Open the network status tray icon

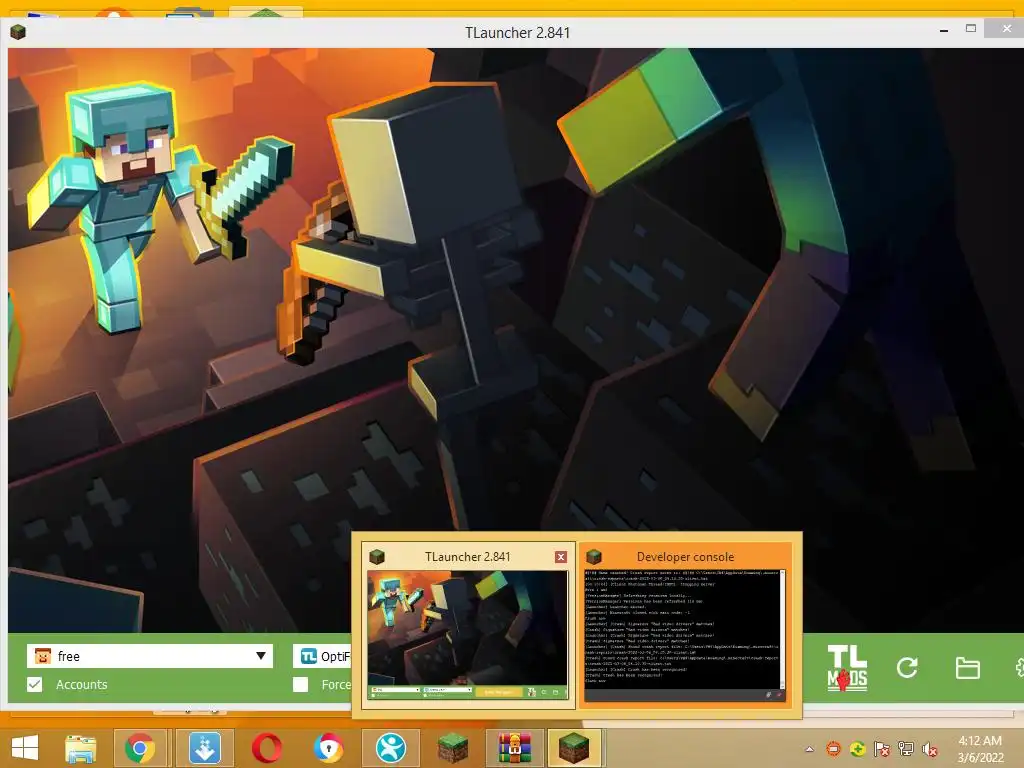click(906, 748)
